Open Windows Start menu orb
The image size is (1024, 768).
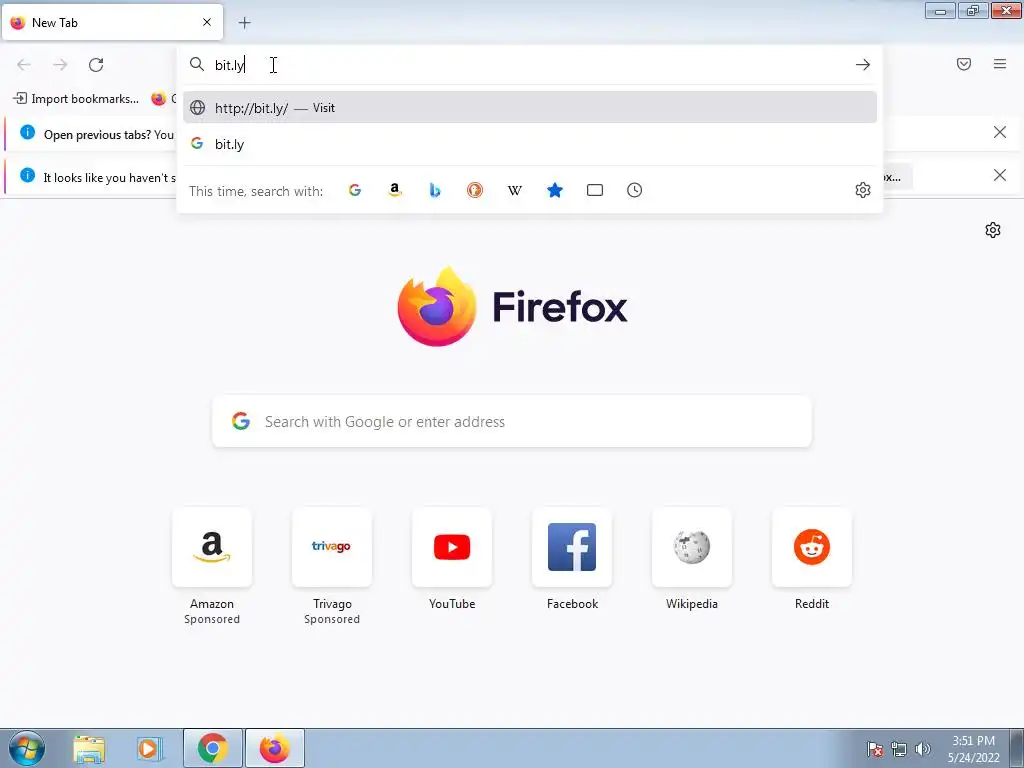coord(27,748)
